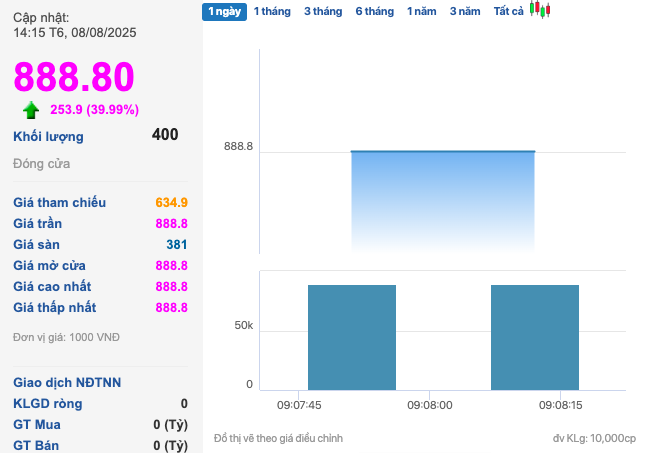Select the '1 ngày' time range tab
The width and height of the screenshot is (665, 453).
[x=224, y=12]
